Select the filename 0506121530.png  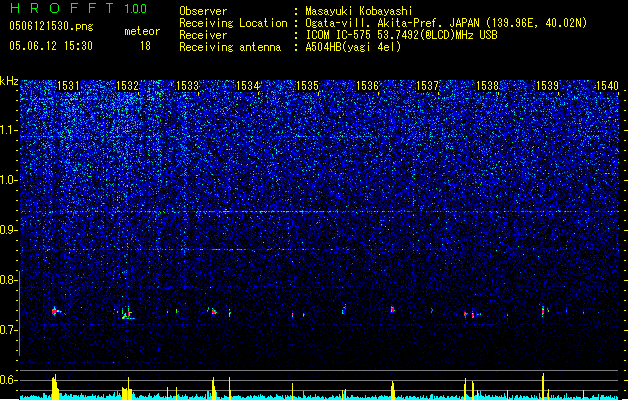pos(51,26)
